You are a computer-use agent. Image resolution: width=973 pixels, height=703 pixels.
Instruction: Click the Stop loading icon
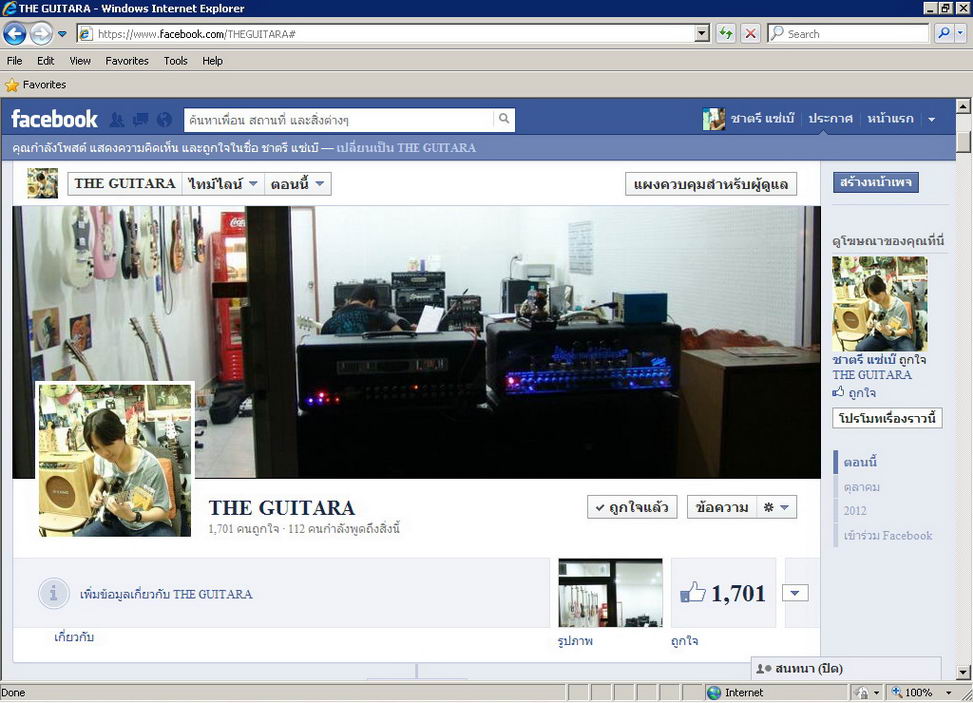click(750, 34)
